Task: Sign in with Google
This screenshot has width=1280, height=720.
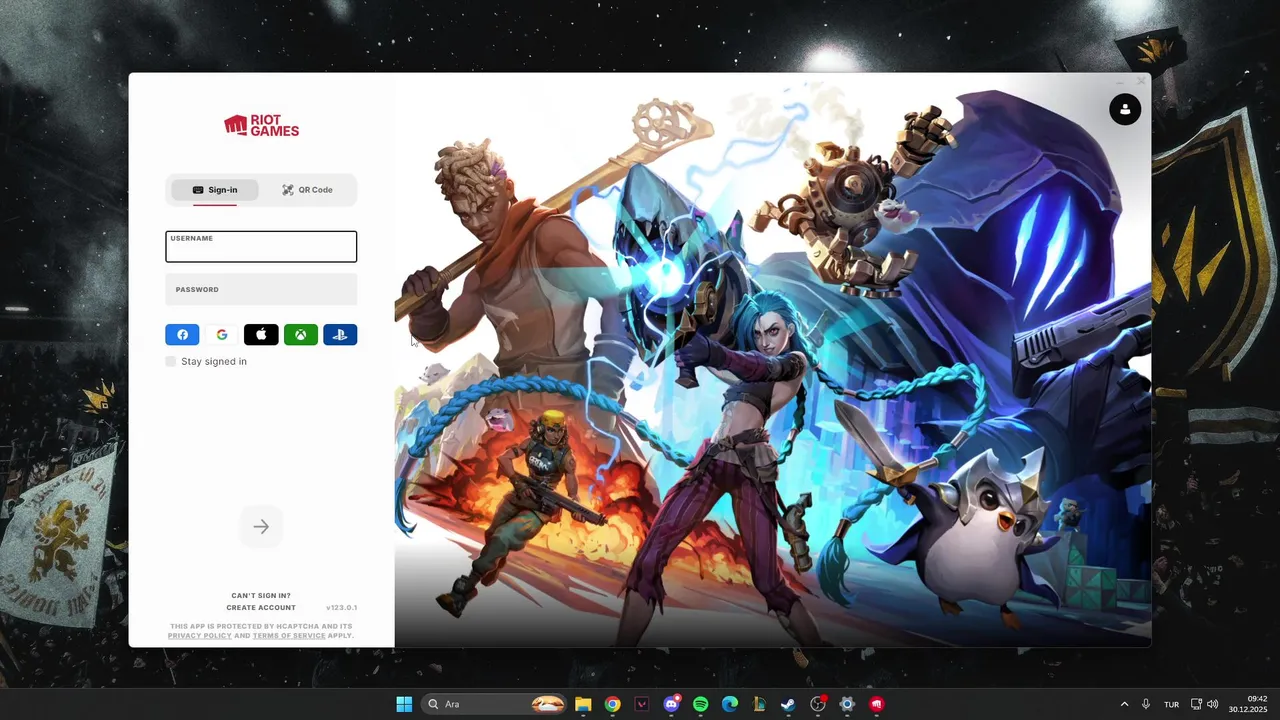Action: pos(222,335)
